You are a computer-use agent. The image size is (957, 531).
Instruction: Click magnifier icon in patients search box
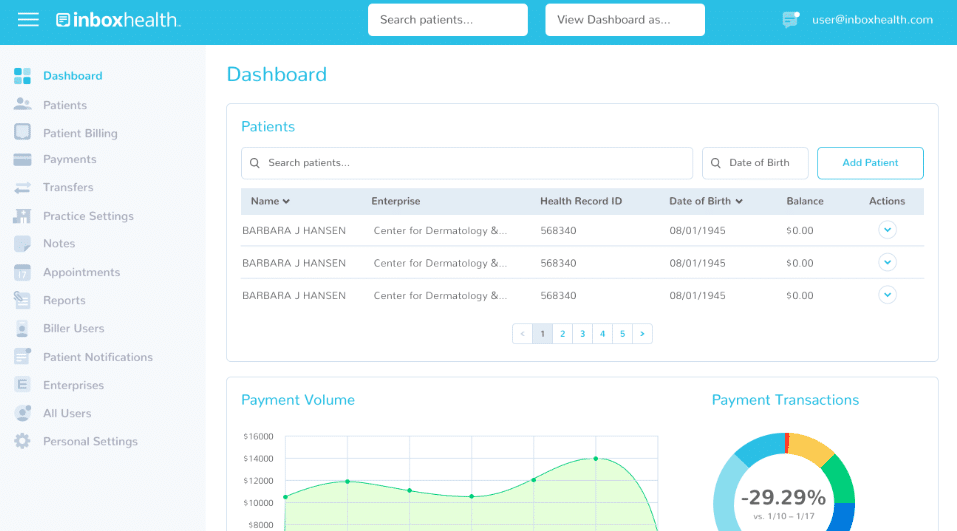click(255, 163)
